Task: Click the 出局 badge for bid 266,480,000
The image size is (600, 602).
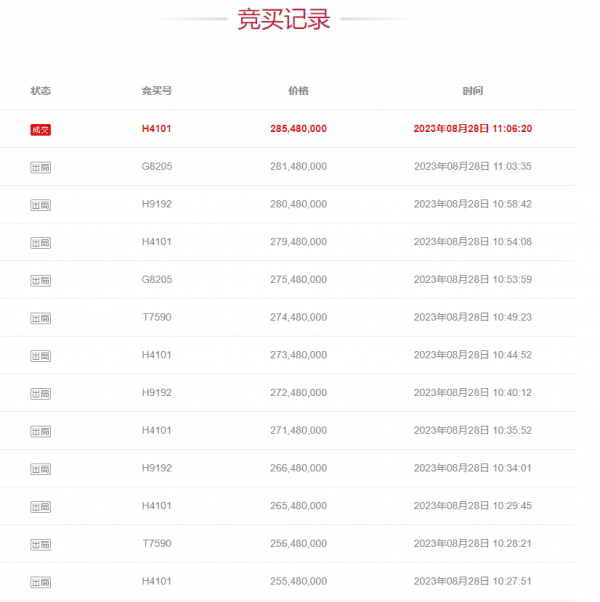Action: [40, 469]
